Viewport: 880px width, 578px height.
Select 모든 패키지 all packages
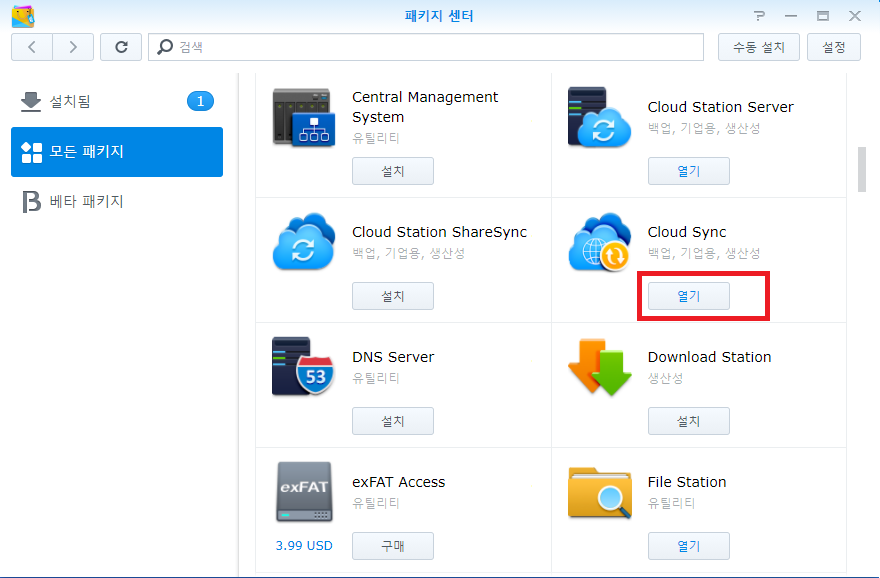point(117,152)
